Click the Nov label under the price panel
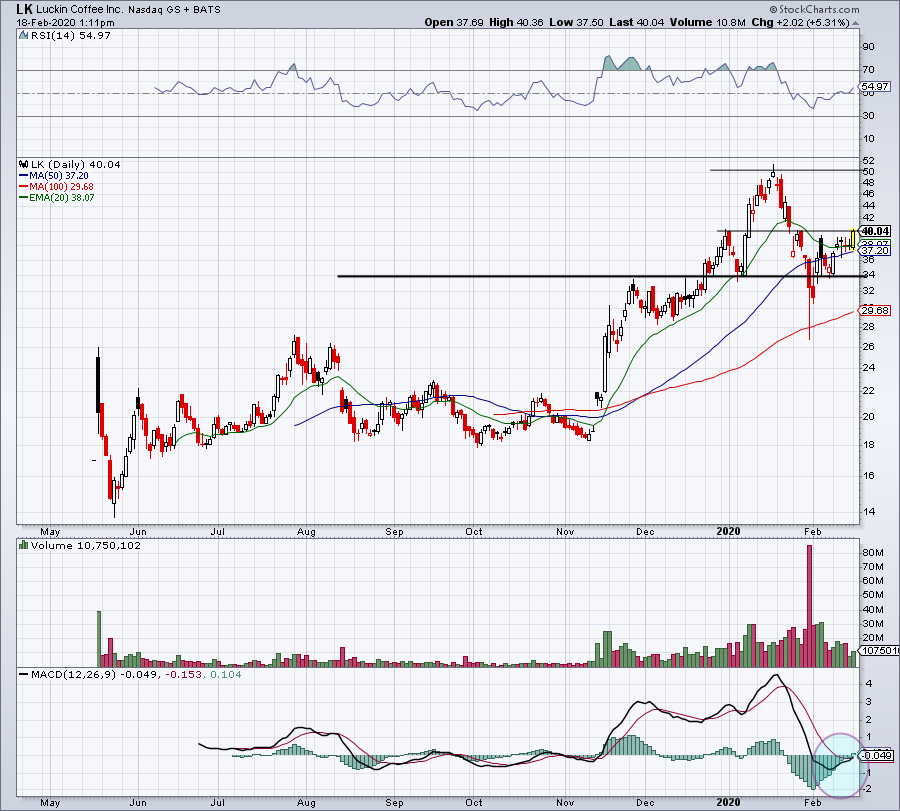The image size is (900, 811). click(565, 531)
